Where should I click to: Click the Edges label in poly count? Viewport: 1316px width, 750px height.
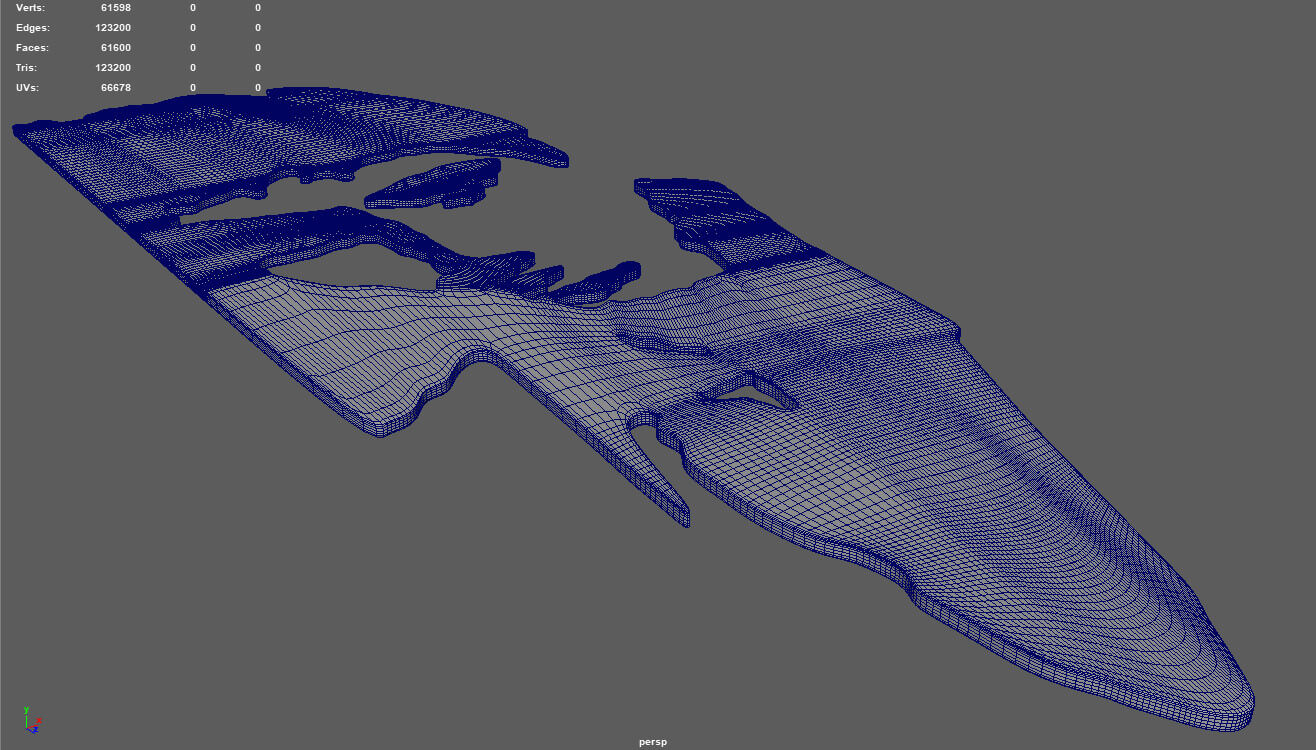(x=32, y=28)
